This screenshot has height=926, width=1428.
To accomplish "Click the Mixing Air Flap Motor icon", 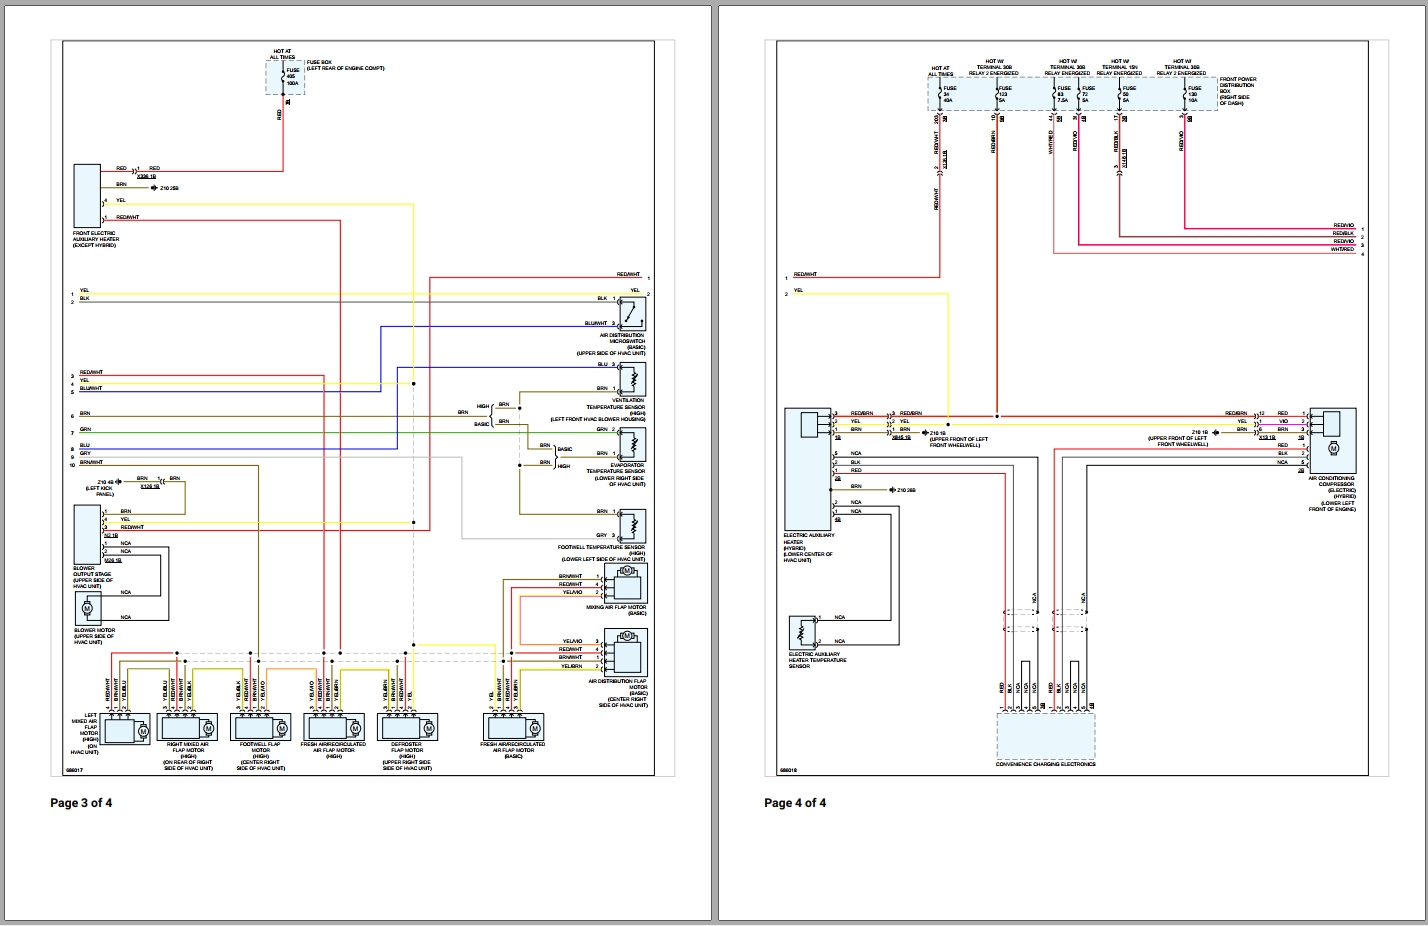I will pos(627,583).
